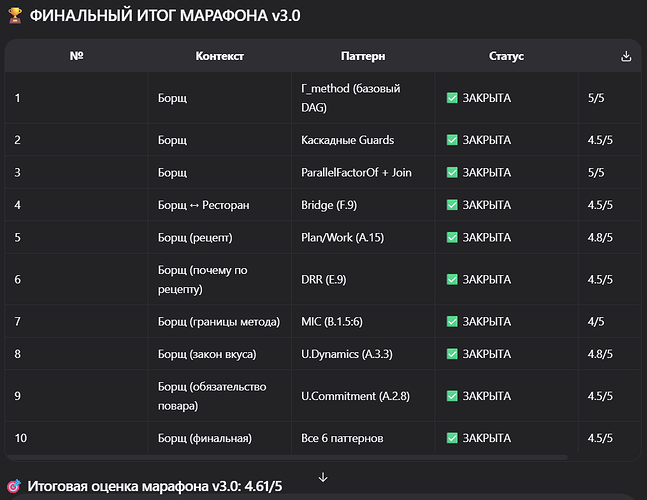Click the score 4/5 in row 7
647x500 pixels.
click(x=596, y=321)
